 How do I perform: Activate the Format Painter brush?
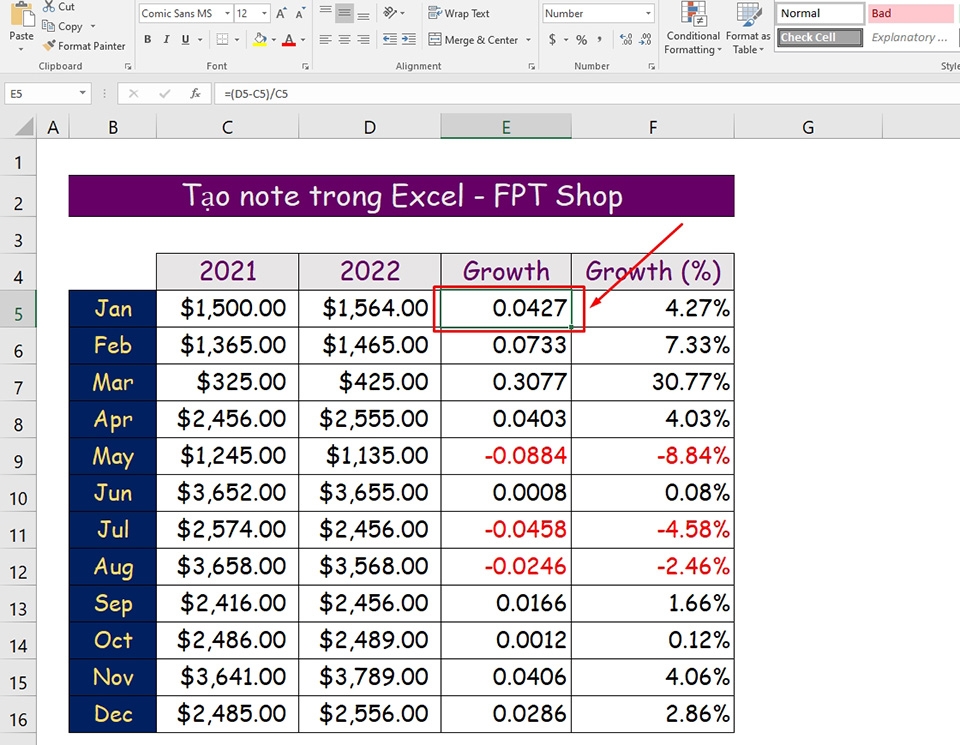point(84,46)
